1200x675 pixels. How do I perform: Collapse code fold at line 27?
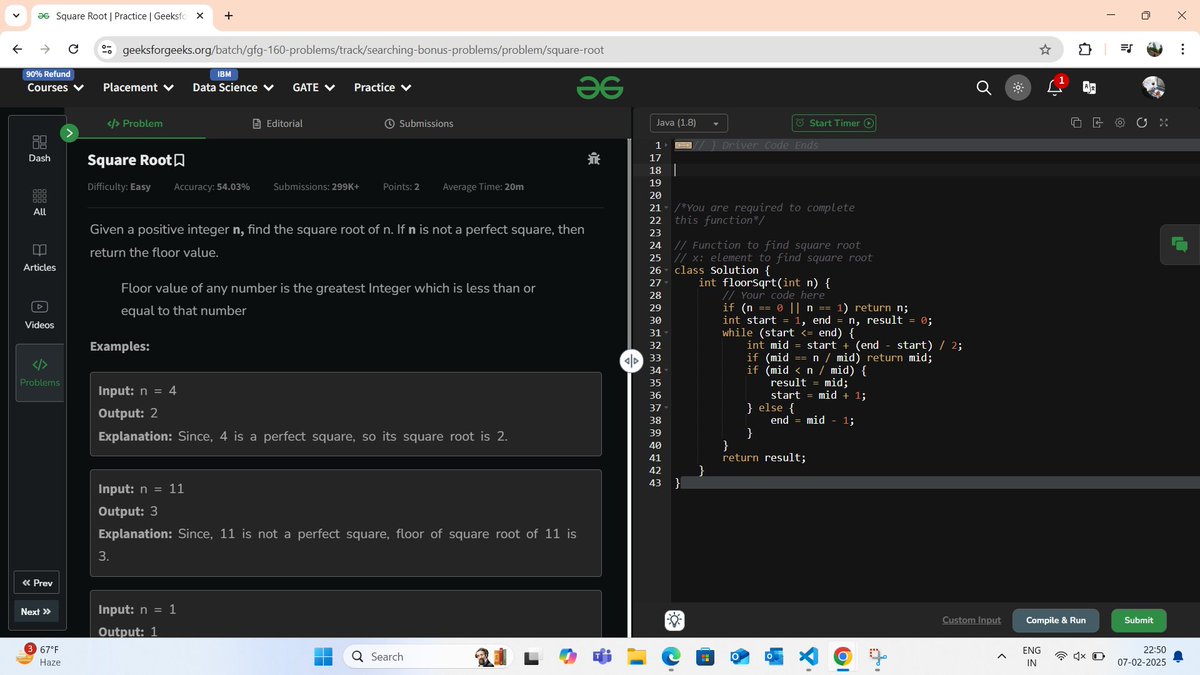pyautogui.click(x=667, y=283)
